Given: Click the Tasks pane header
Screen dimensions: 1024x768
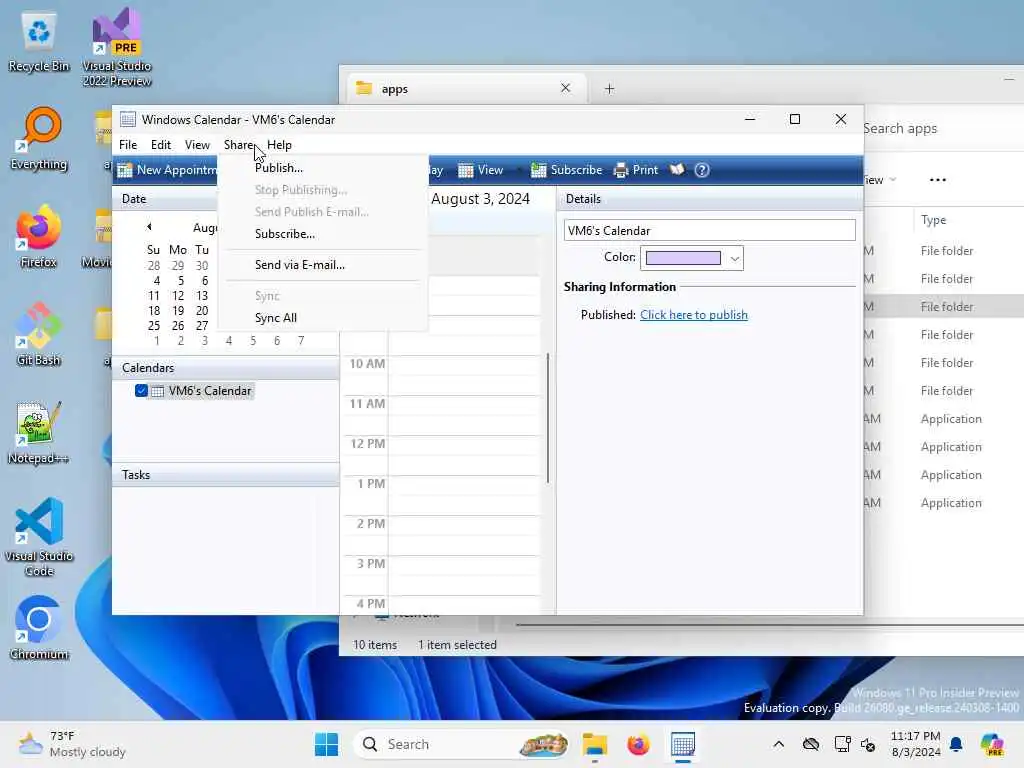Looking at the screenshot, I should click(x=225, y=475).
